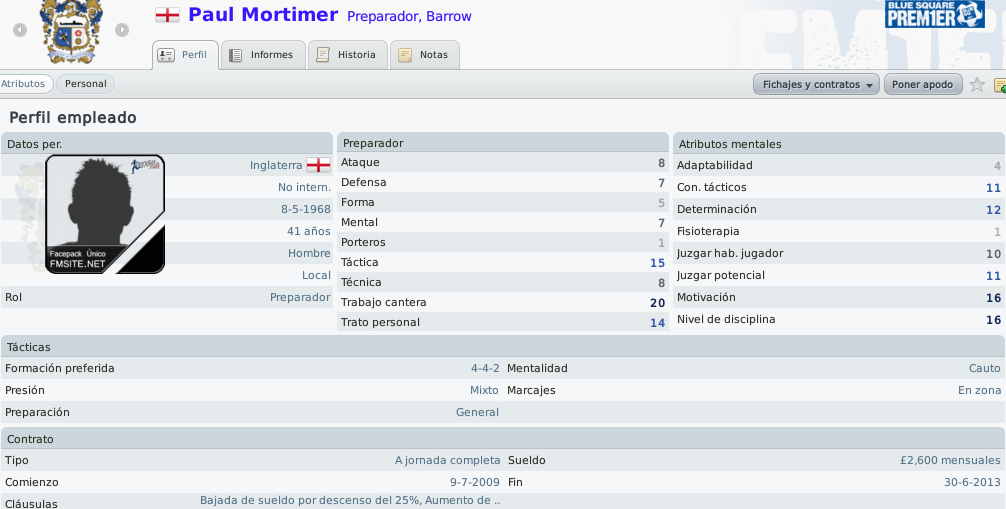Click the Blue Square Premier logo
The width and height of the screenshot is (1006, 509).
point(935,14)
